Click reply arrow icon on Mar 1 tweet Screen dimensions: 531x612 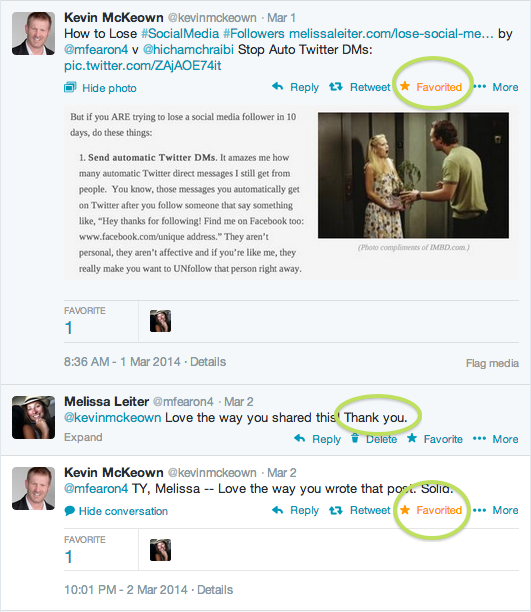(x=278, y=86)
